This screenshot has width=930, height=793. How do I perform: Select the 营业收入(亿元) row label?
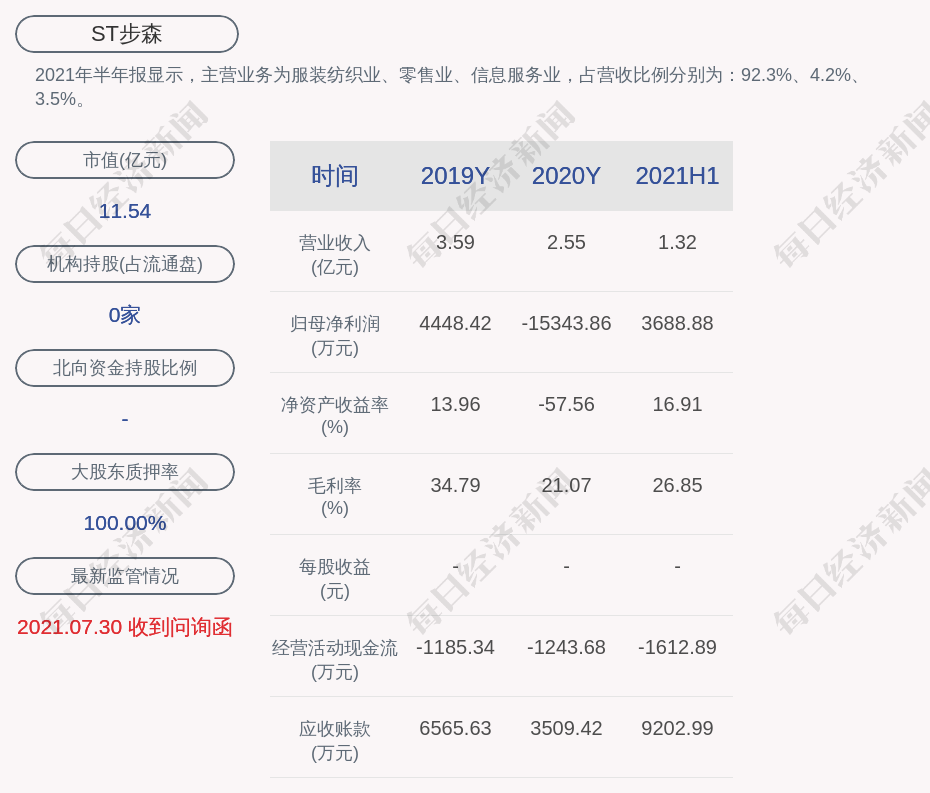click(x=335, y=255)
